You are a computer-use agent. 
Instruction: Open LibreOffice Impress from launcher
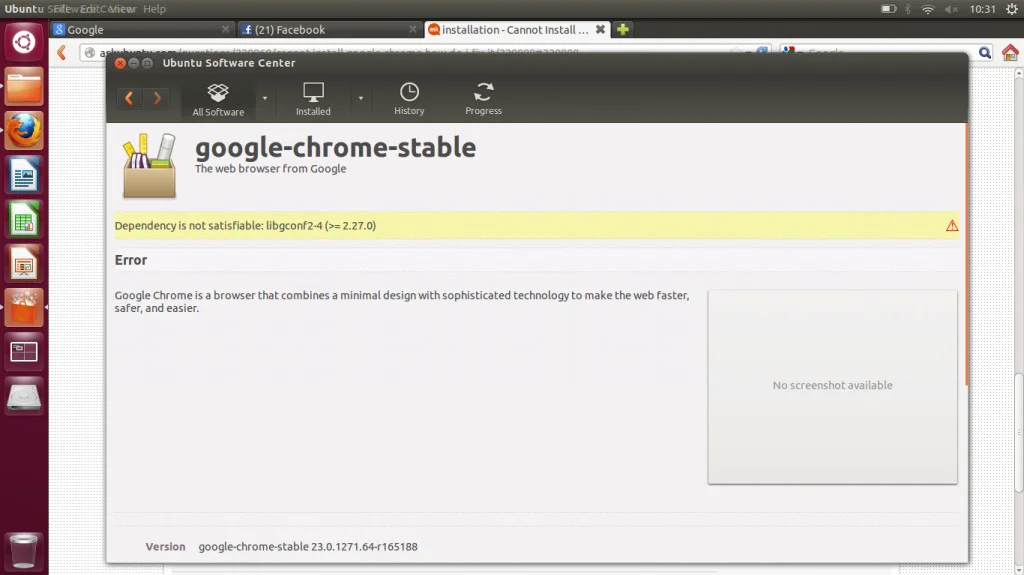(24, 263)
